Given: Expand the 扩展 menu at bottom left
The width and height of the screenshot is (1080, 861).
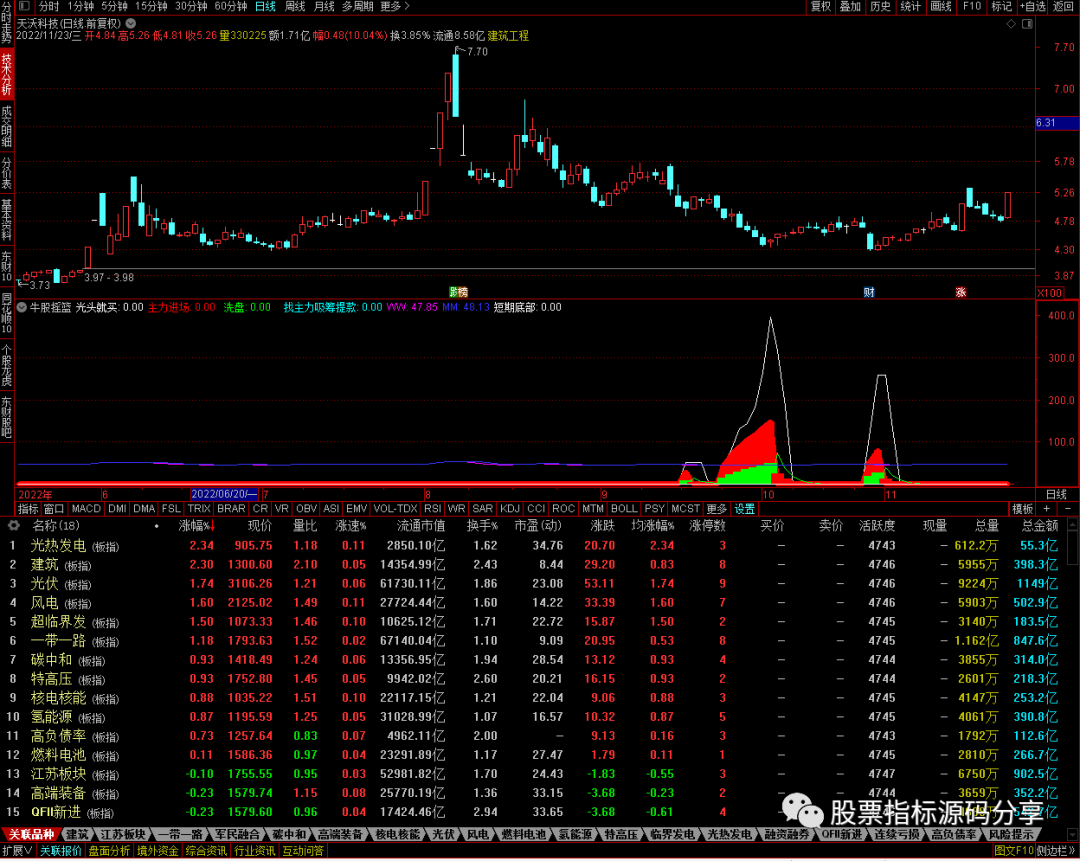Looking at the screenshot, I should click(x=17, y=851).
